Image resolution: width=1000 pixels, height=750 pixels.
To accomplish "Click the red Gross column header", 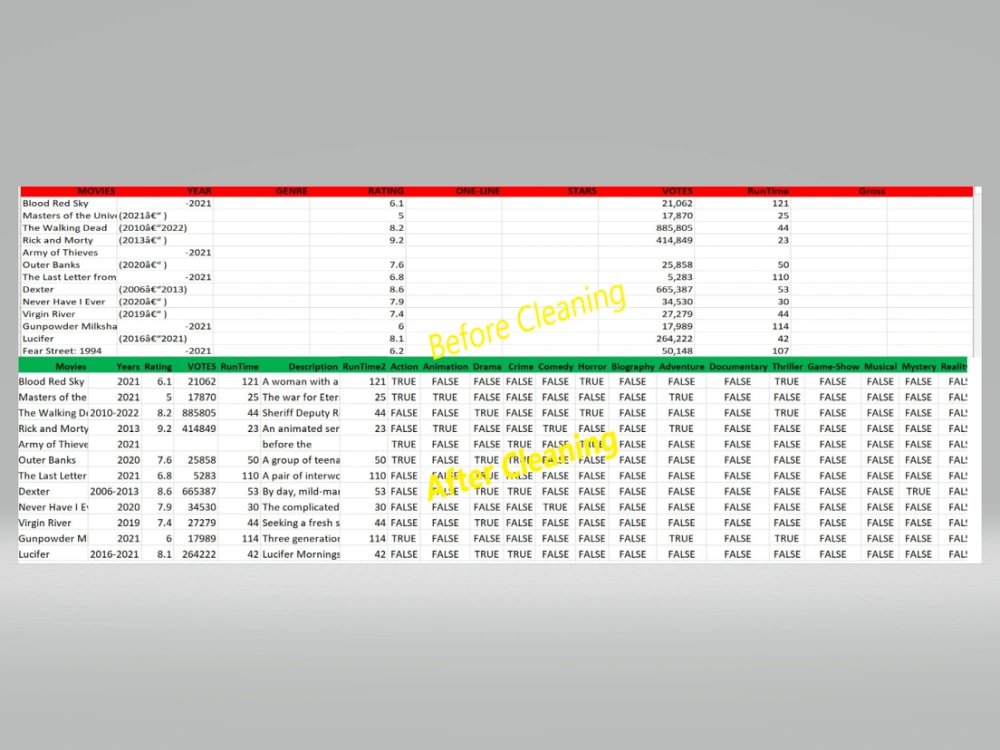I will tap(871, 191).
